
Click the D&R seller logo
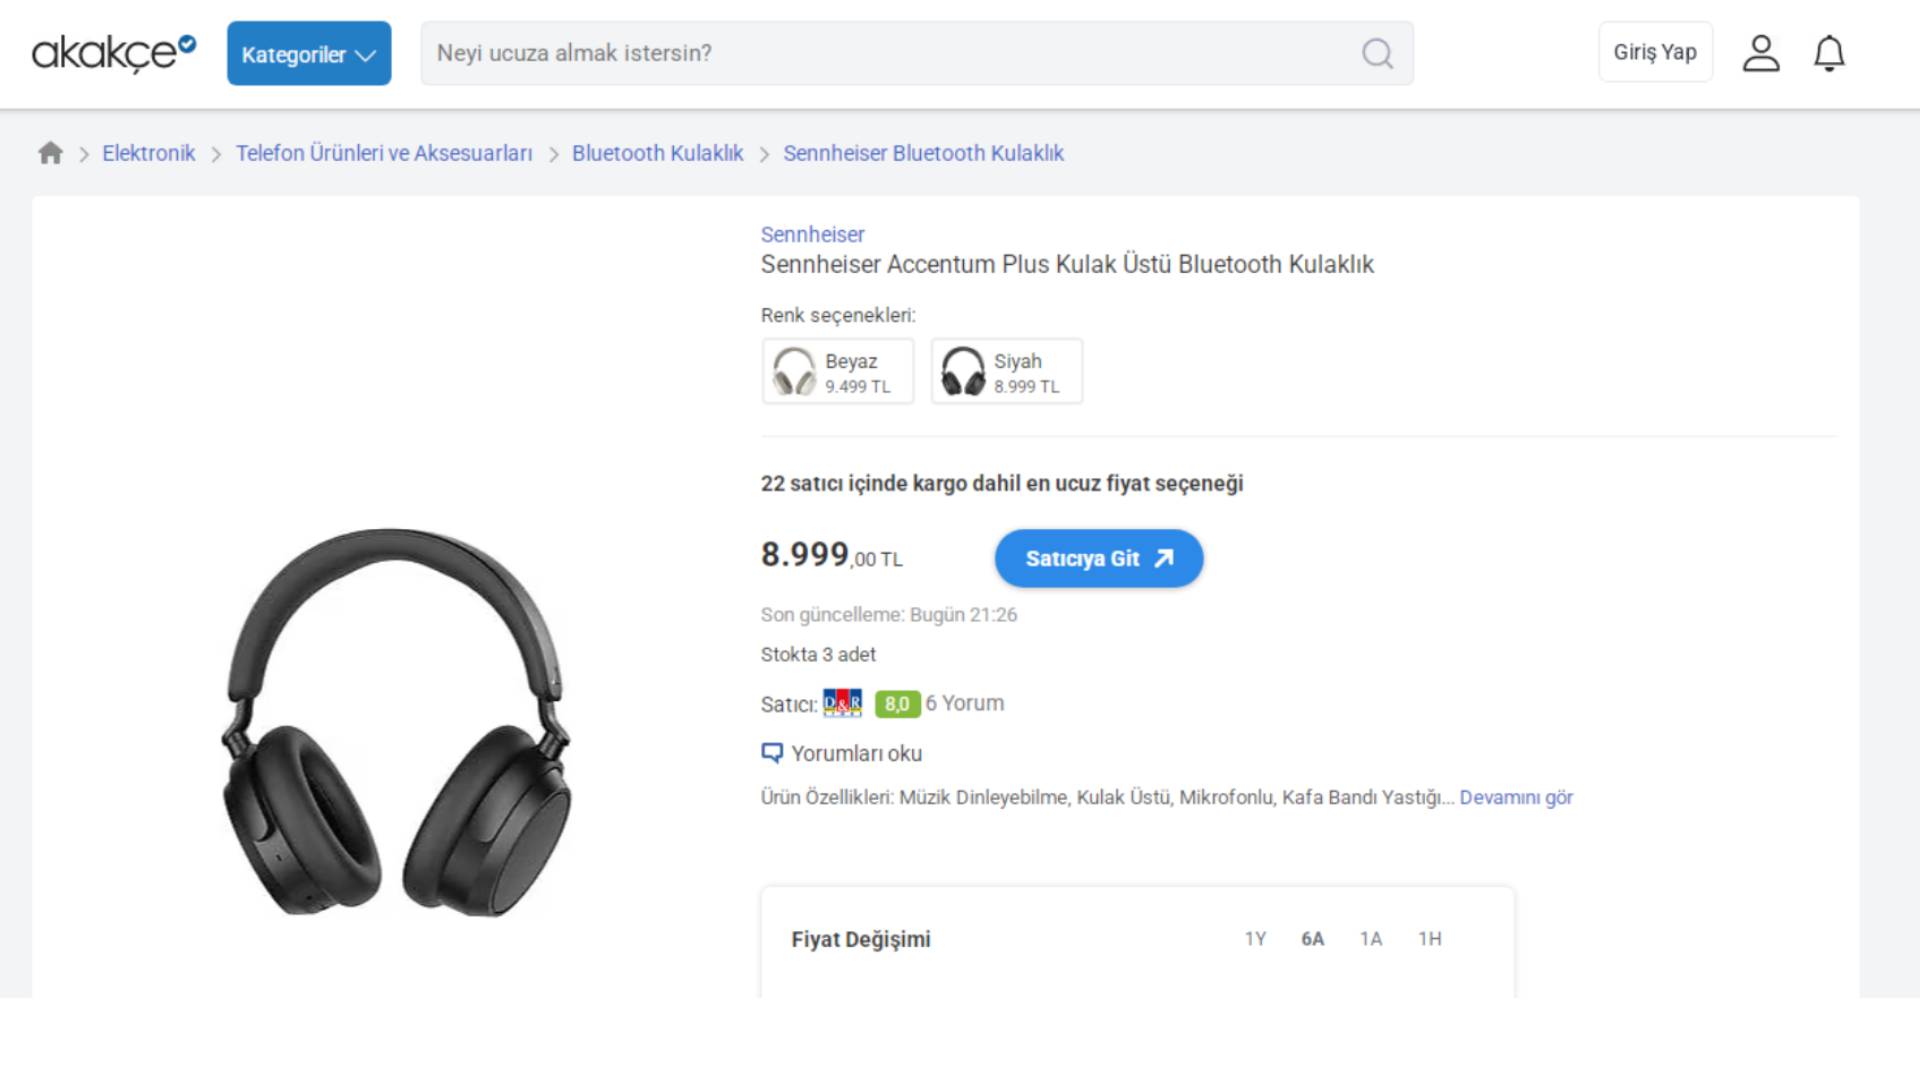click(842, 703)
